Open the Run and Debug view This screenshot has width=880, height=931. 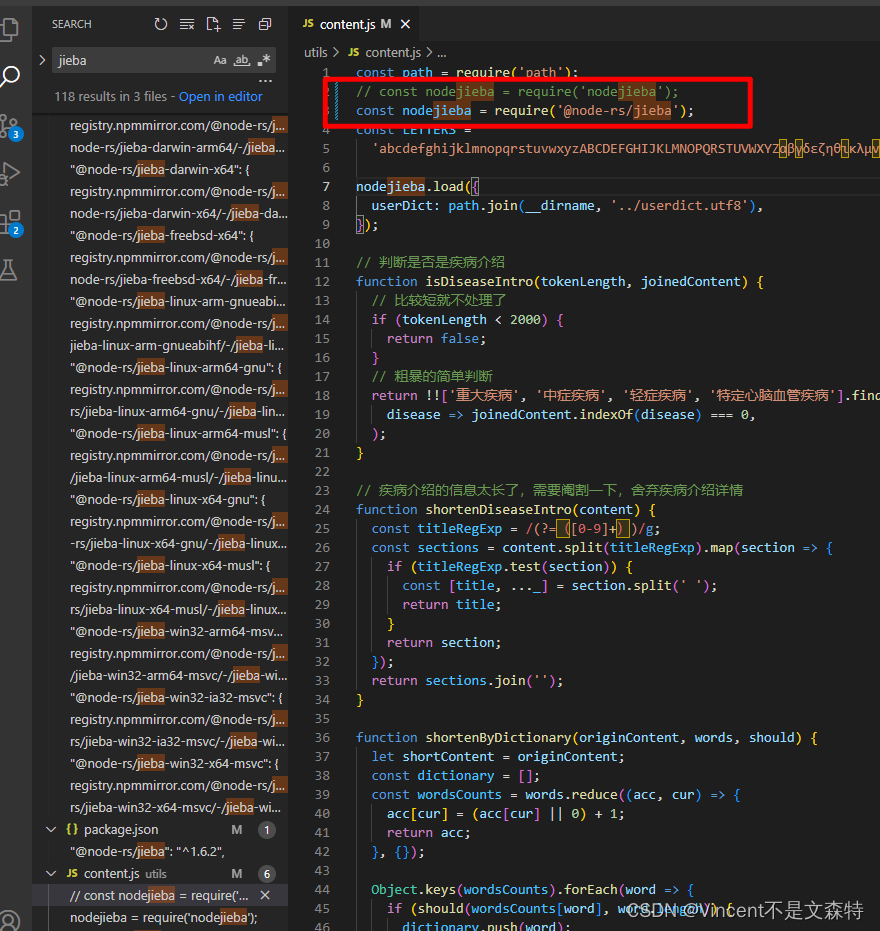point(10,173)
